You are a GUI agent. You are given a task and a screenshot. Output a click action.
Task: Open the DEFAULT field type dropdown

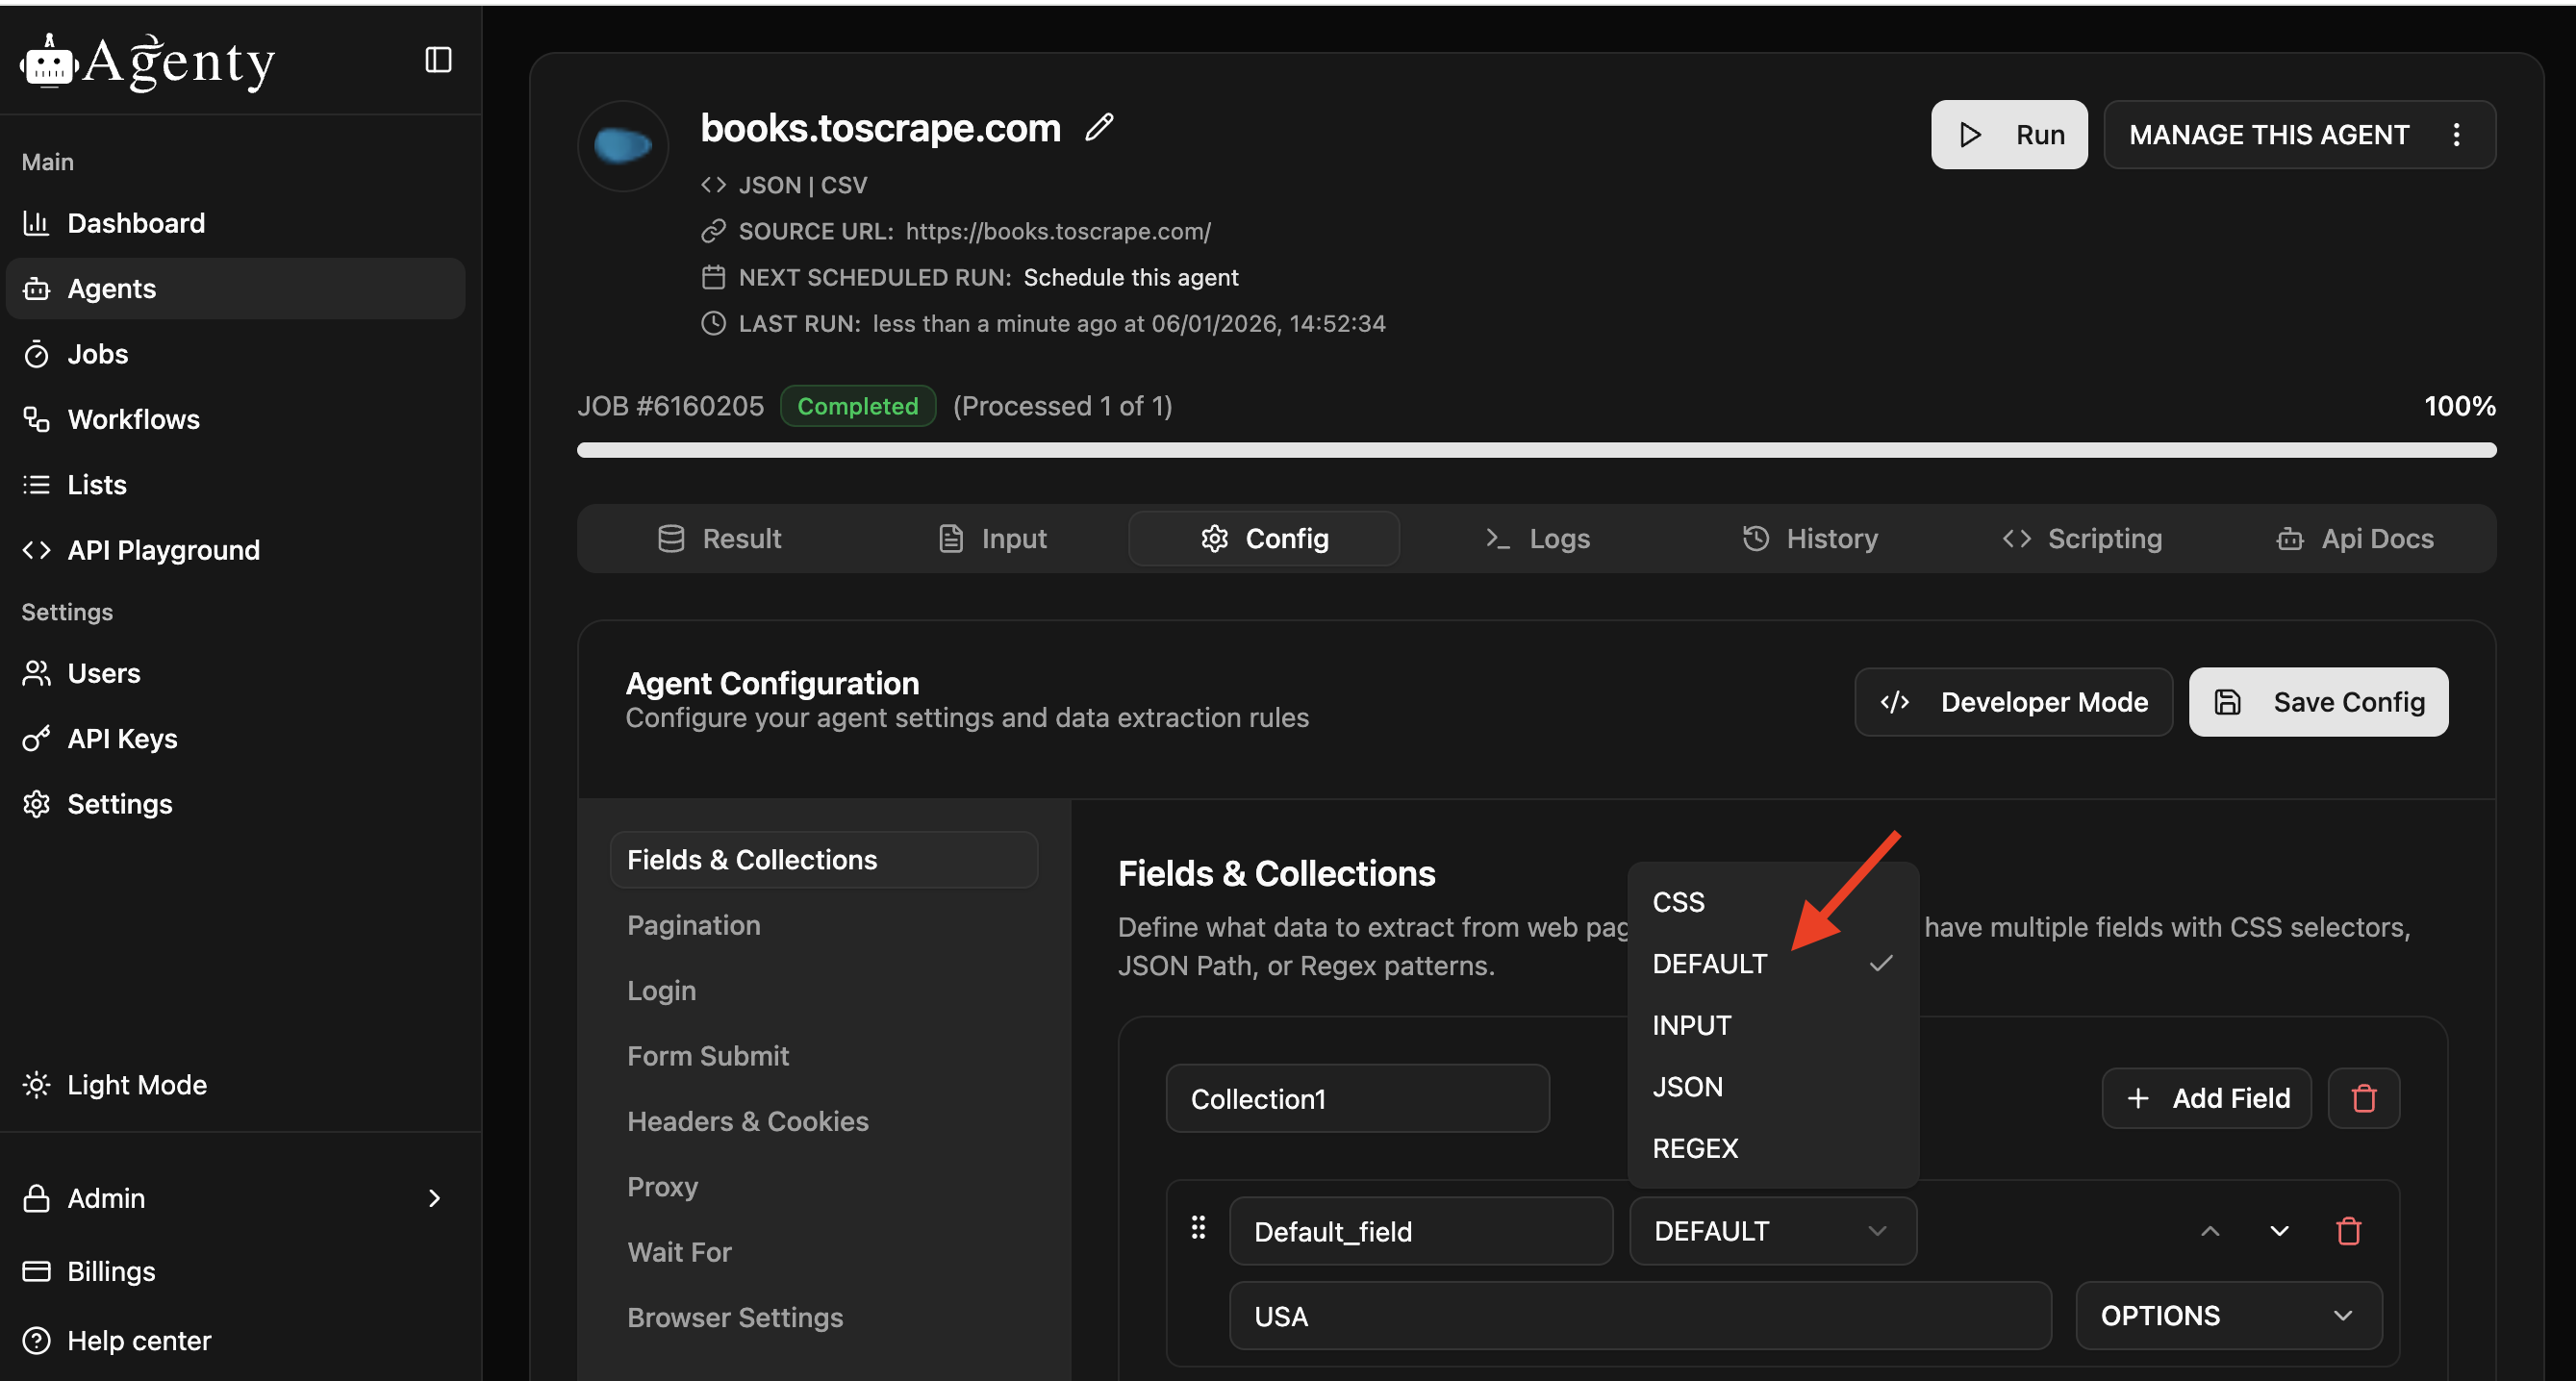pos(1771,1231)
